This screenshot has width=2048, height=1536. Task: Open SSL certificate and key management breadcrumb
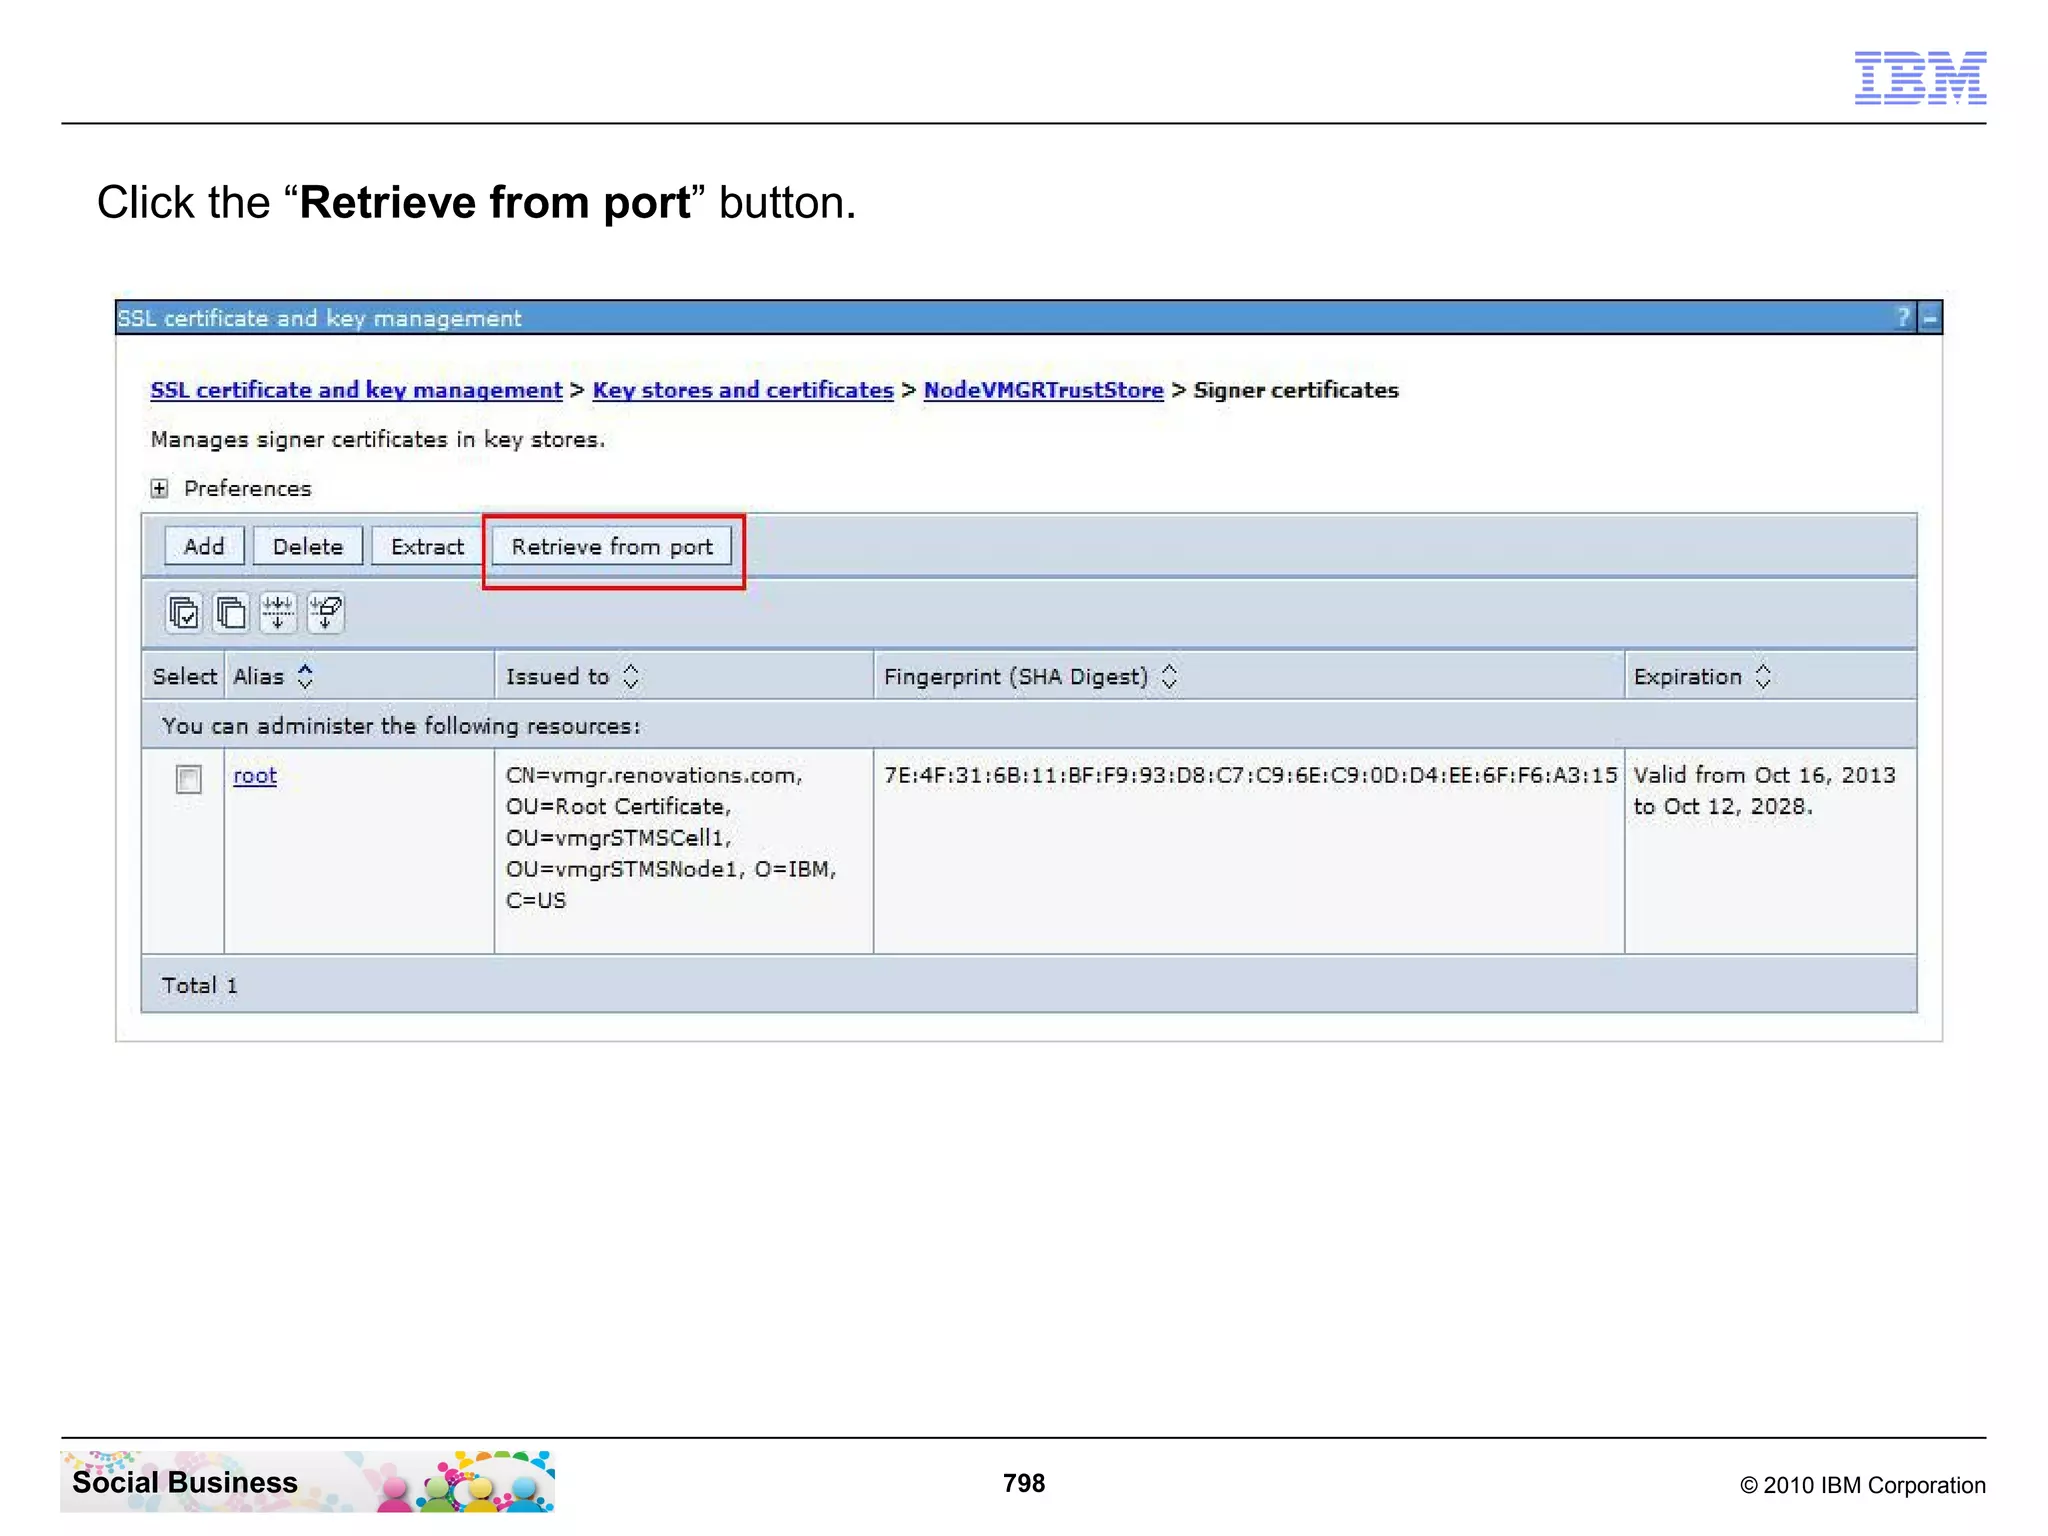(356, 390)
